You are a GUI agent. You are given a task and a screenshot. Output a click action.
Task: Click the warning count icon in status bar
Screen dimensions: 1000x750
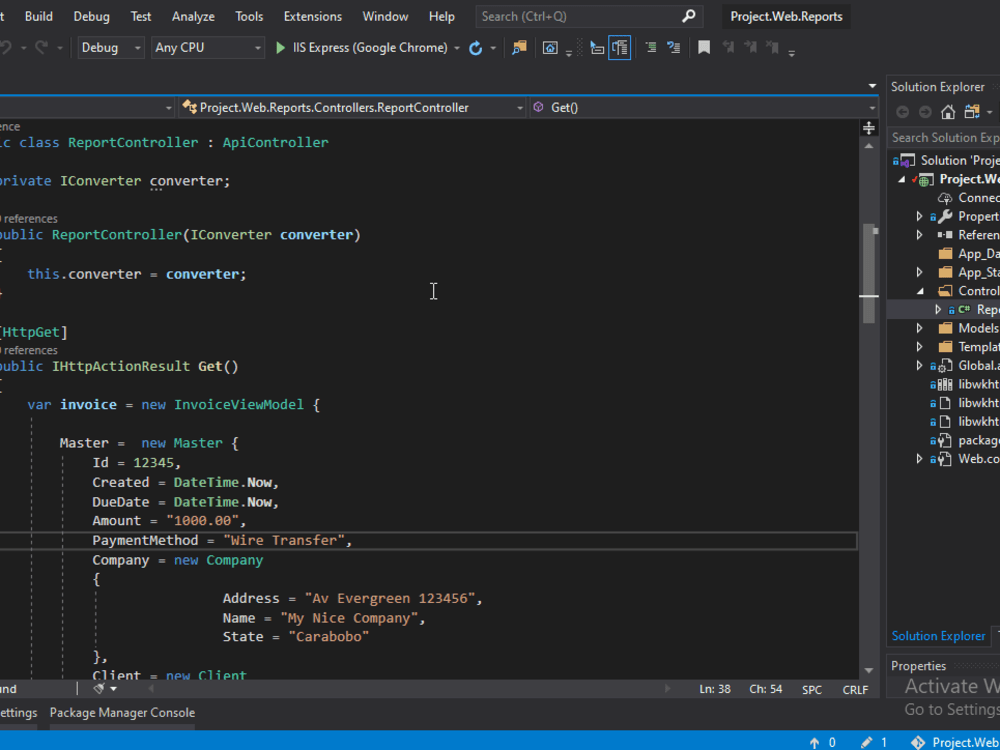click(x=813, y=743)
